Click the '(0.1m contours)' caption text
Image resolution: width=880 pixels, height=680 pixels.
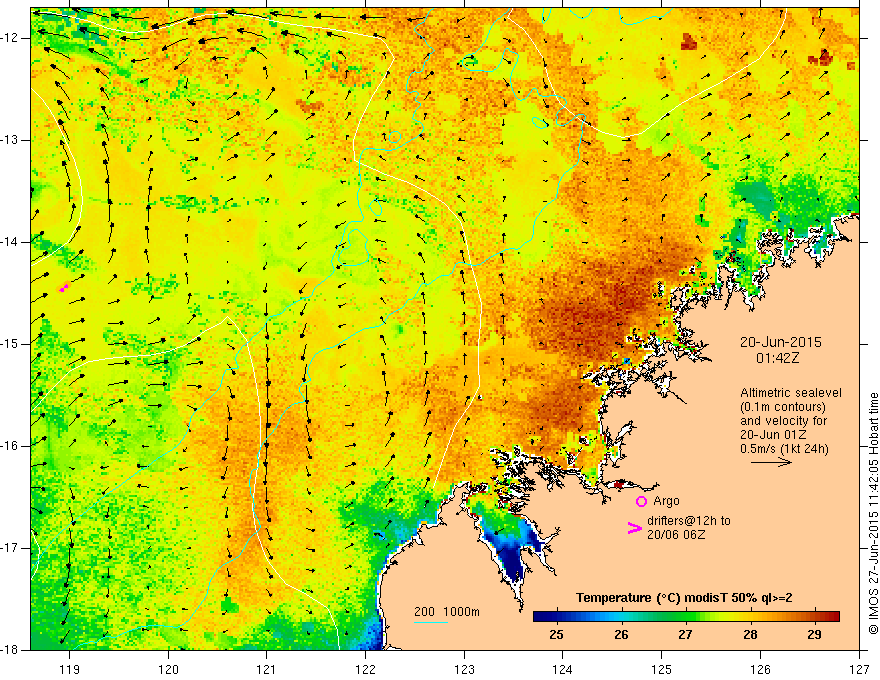click(x=783, y=407)
